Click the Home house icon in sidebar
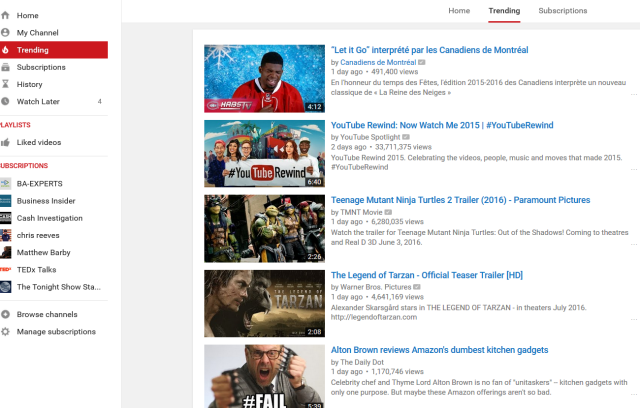 [5, 16]
